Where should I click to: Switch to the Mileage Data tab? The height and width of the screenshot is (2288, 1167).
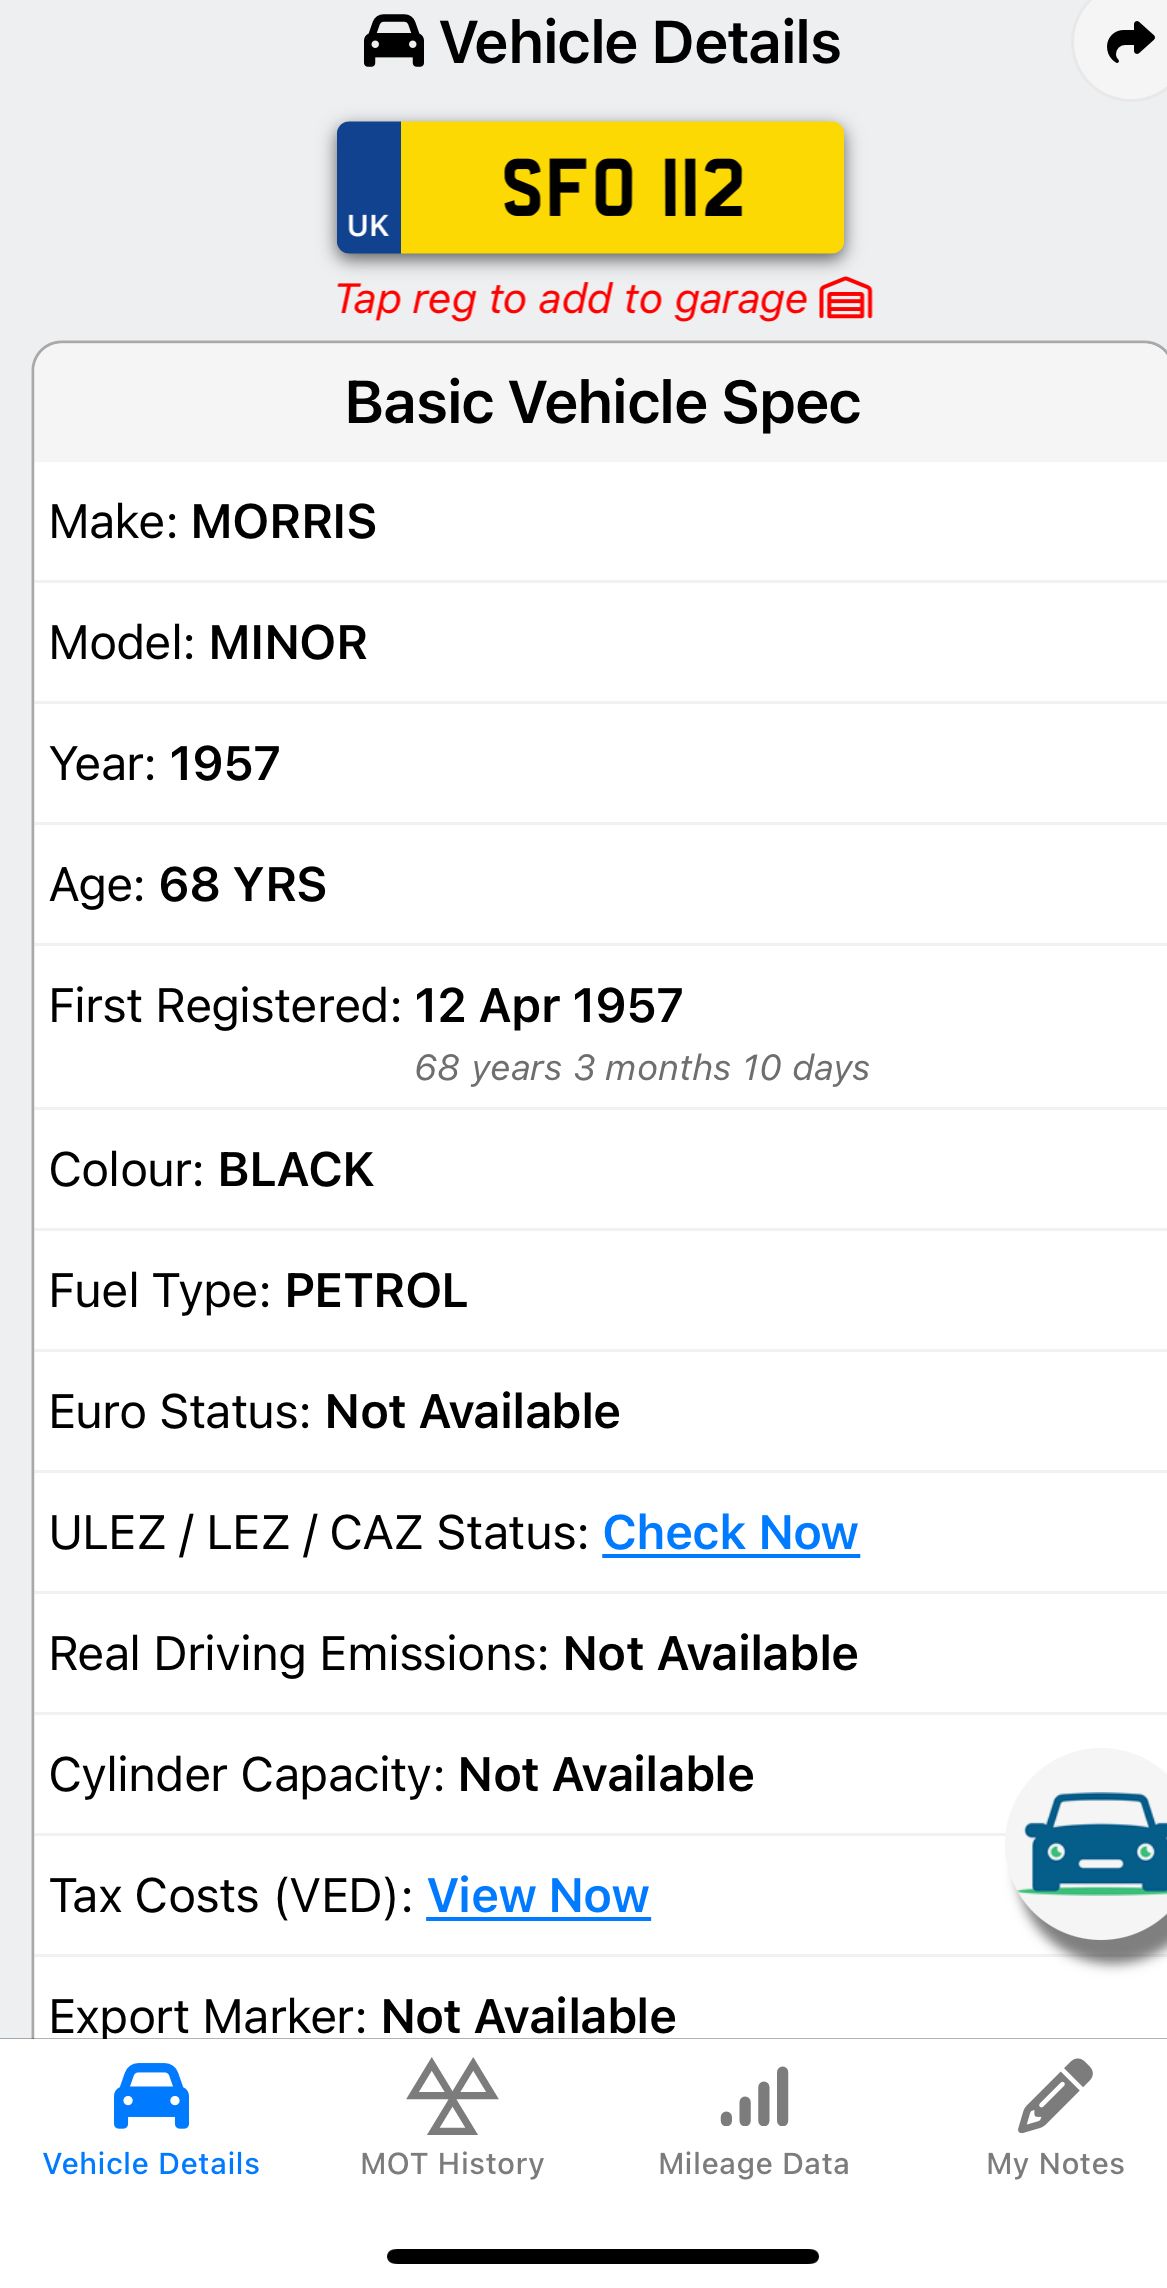click(x=753, y=2163)
